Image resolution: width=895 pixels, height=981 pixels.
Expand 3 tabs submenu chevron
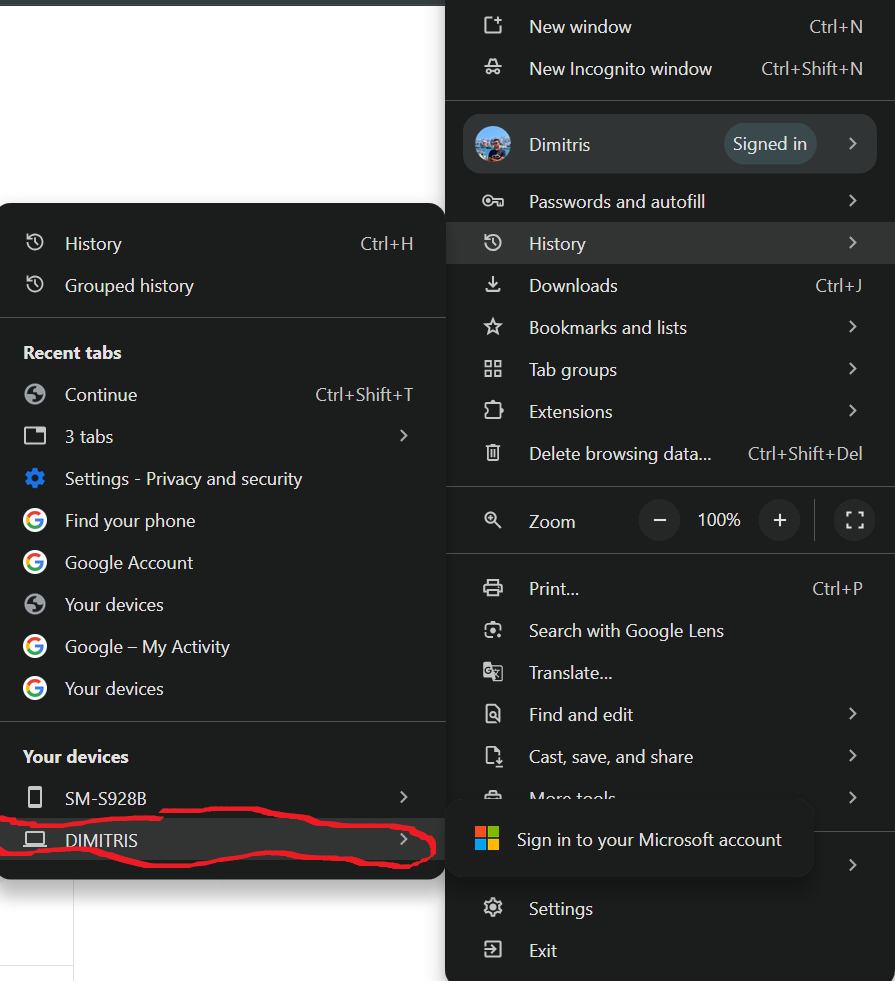[x=403, y=435]
